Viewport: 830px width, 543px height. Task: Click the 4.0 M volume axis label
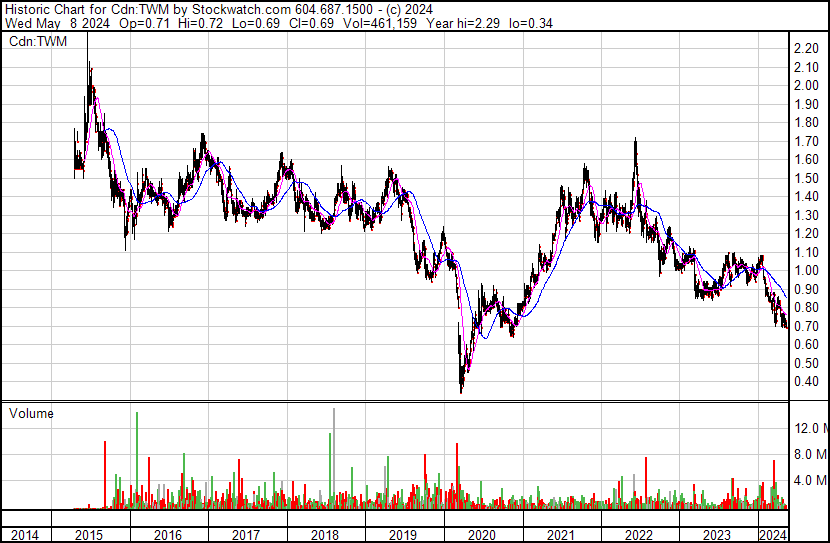[810, 481]
